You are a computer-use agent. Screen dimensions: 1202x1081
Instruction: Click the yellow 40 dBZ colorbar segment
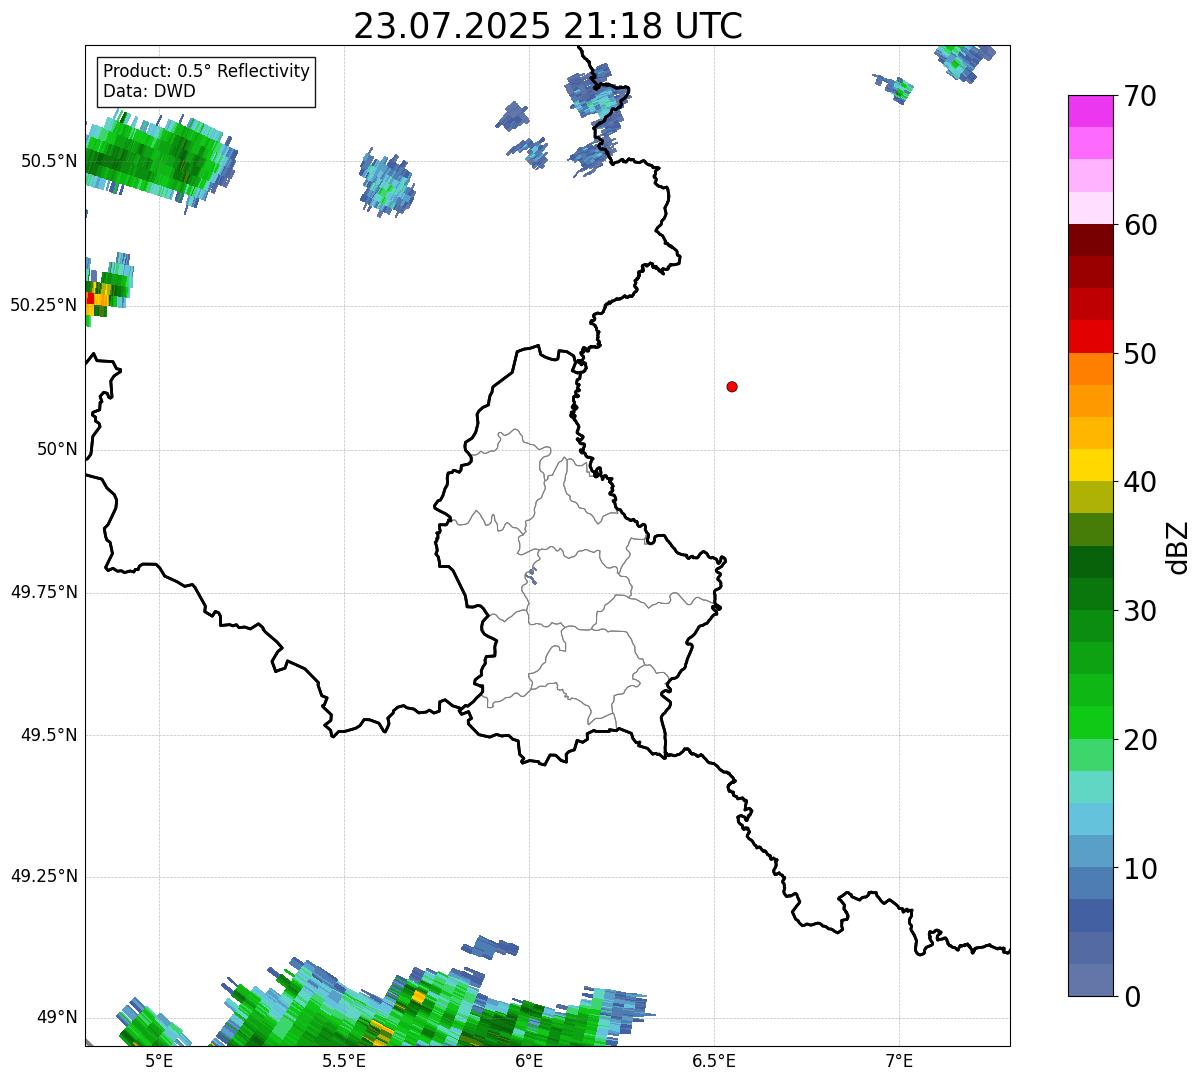(1091, 466)
